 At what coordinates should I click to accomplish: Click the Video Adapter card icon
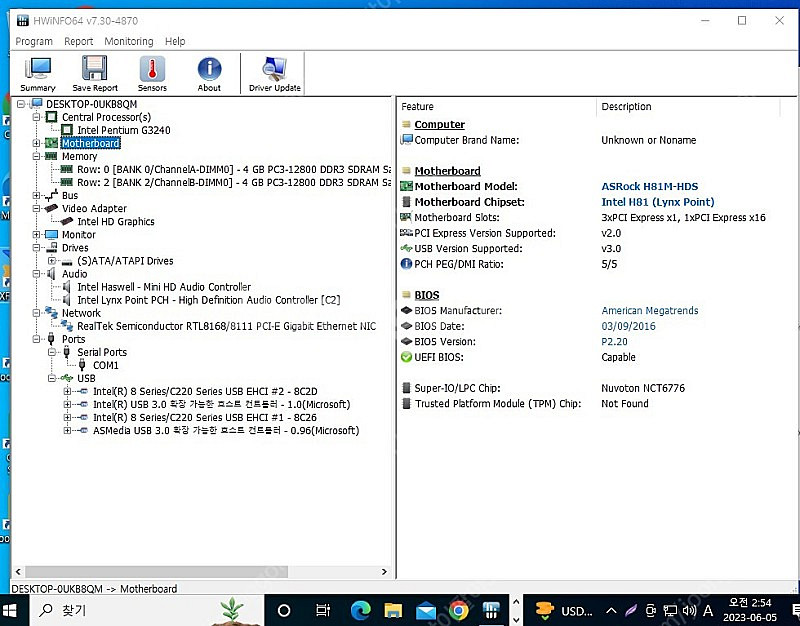click(x=51, y=209)
